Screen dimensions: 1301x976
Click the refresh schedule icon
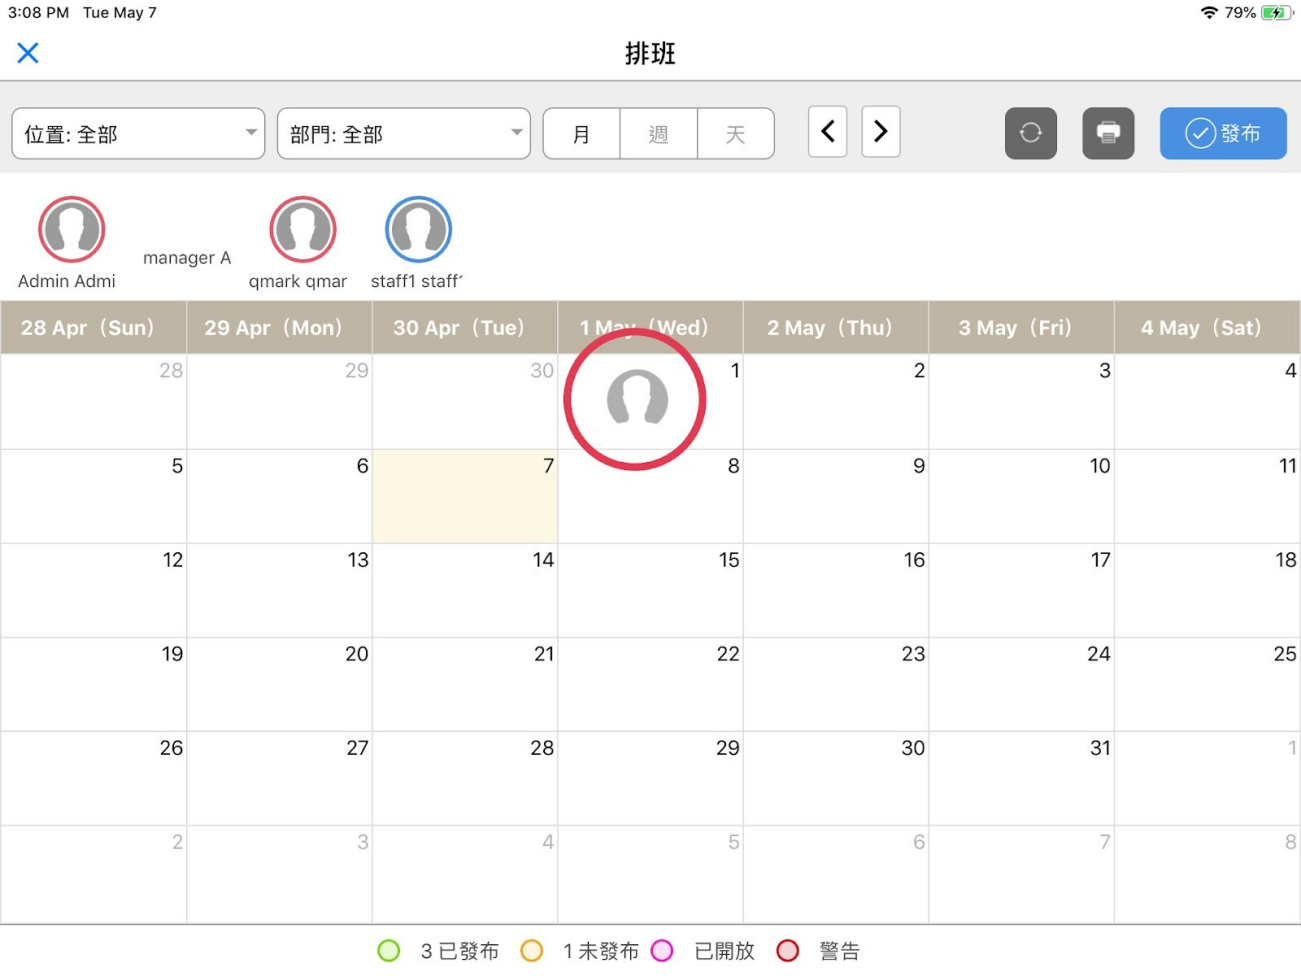click(1031, 133)
